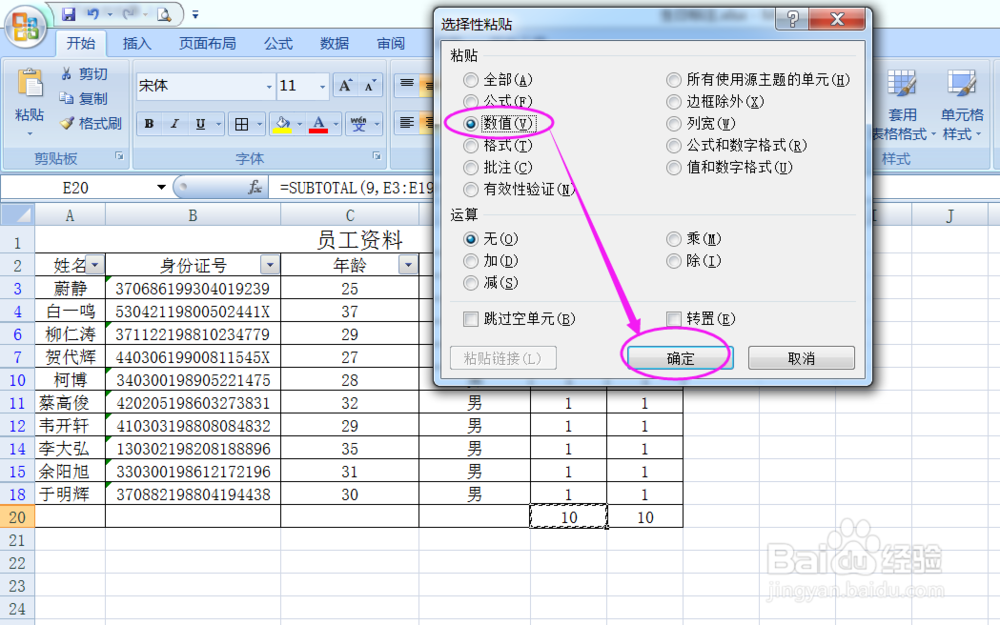Image resolution: width=1000 pixels, height=625 pixels.
Task: Switch to the 插入 ribbon tab
Action: (x=136, y=43)
